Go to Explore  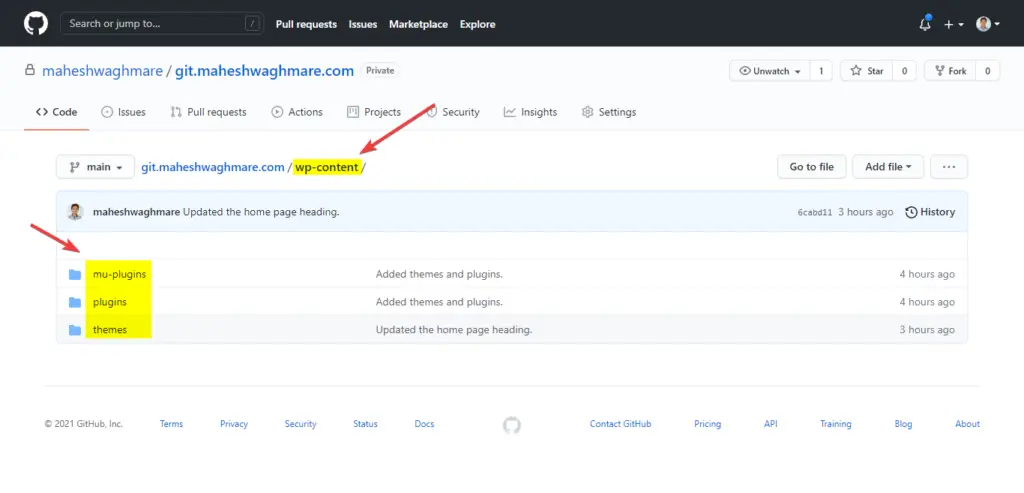click(x=477, y=24)
